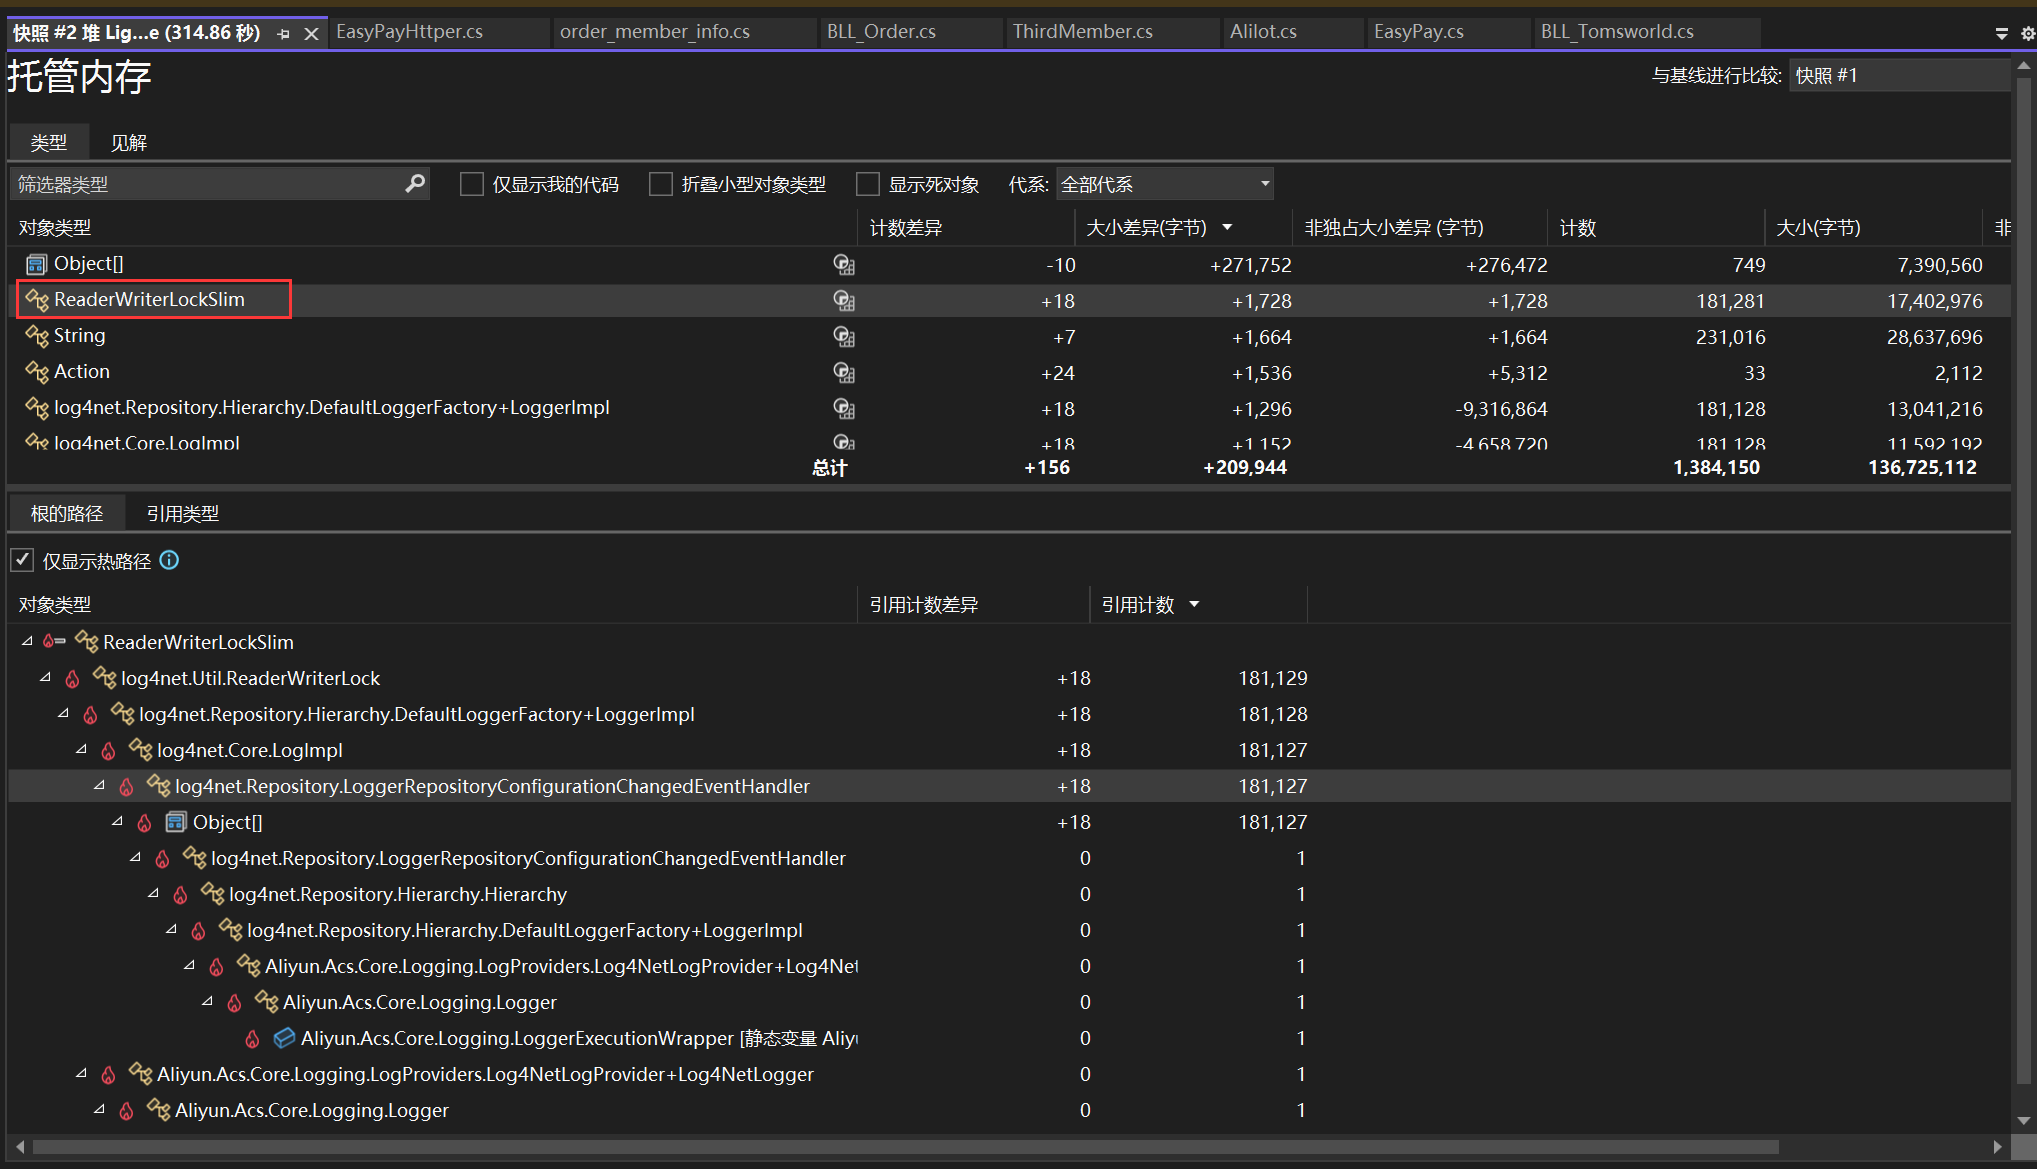The image size is (2037, 1169).
Task: Click flame icon beside Hierarchy.Hierarchy node
Action: [180, 895]
